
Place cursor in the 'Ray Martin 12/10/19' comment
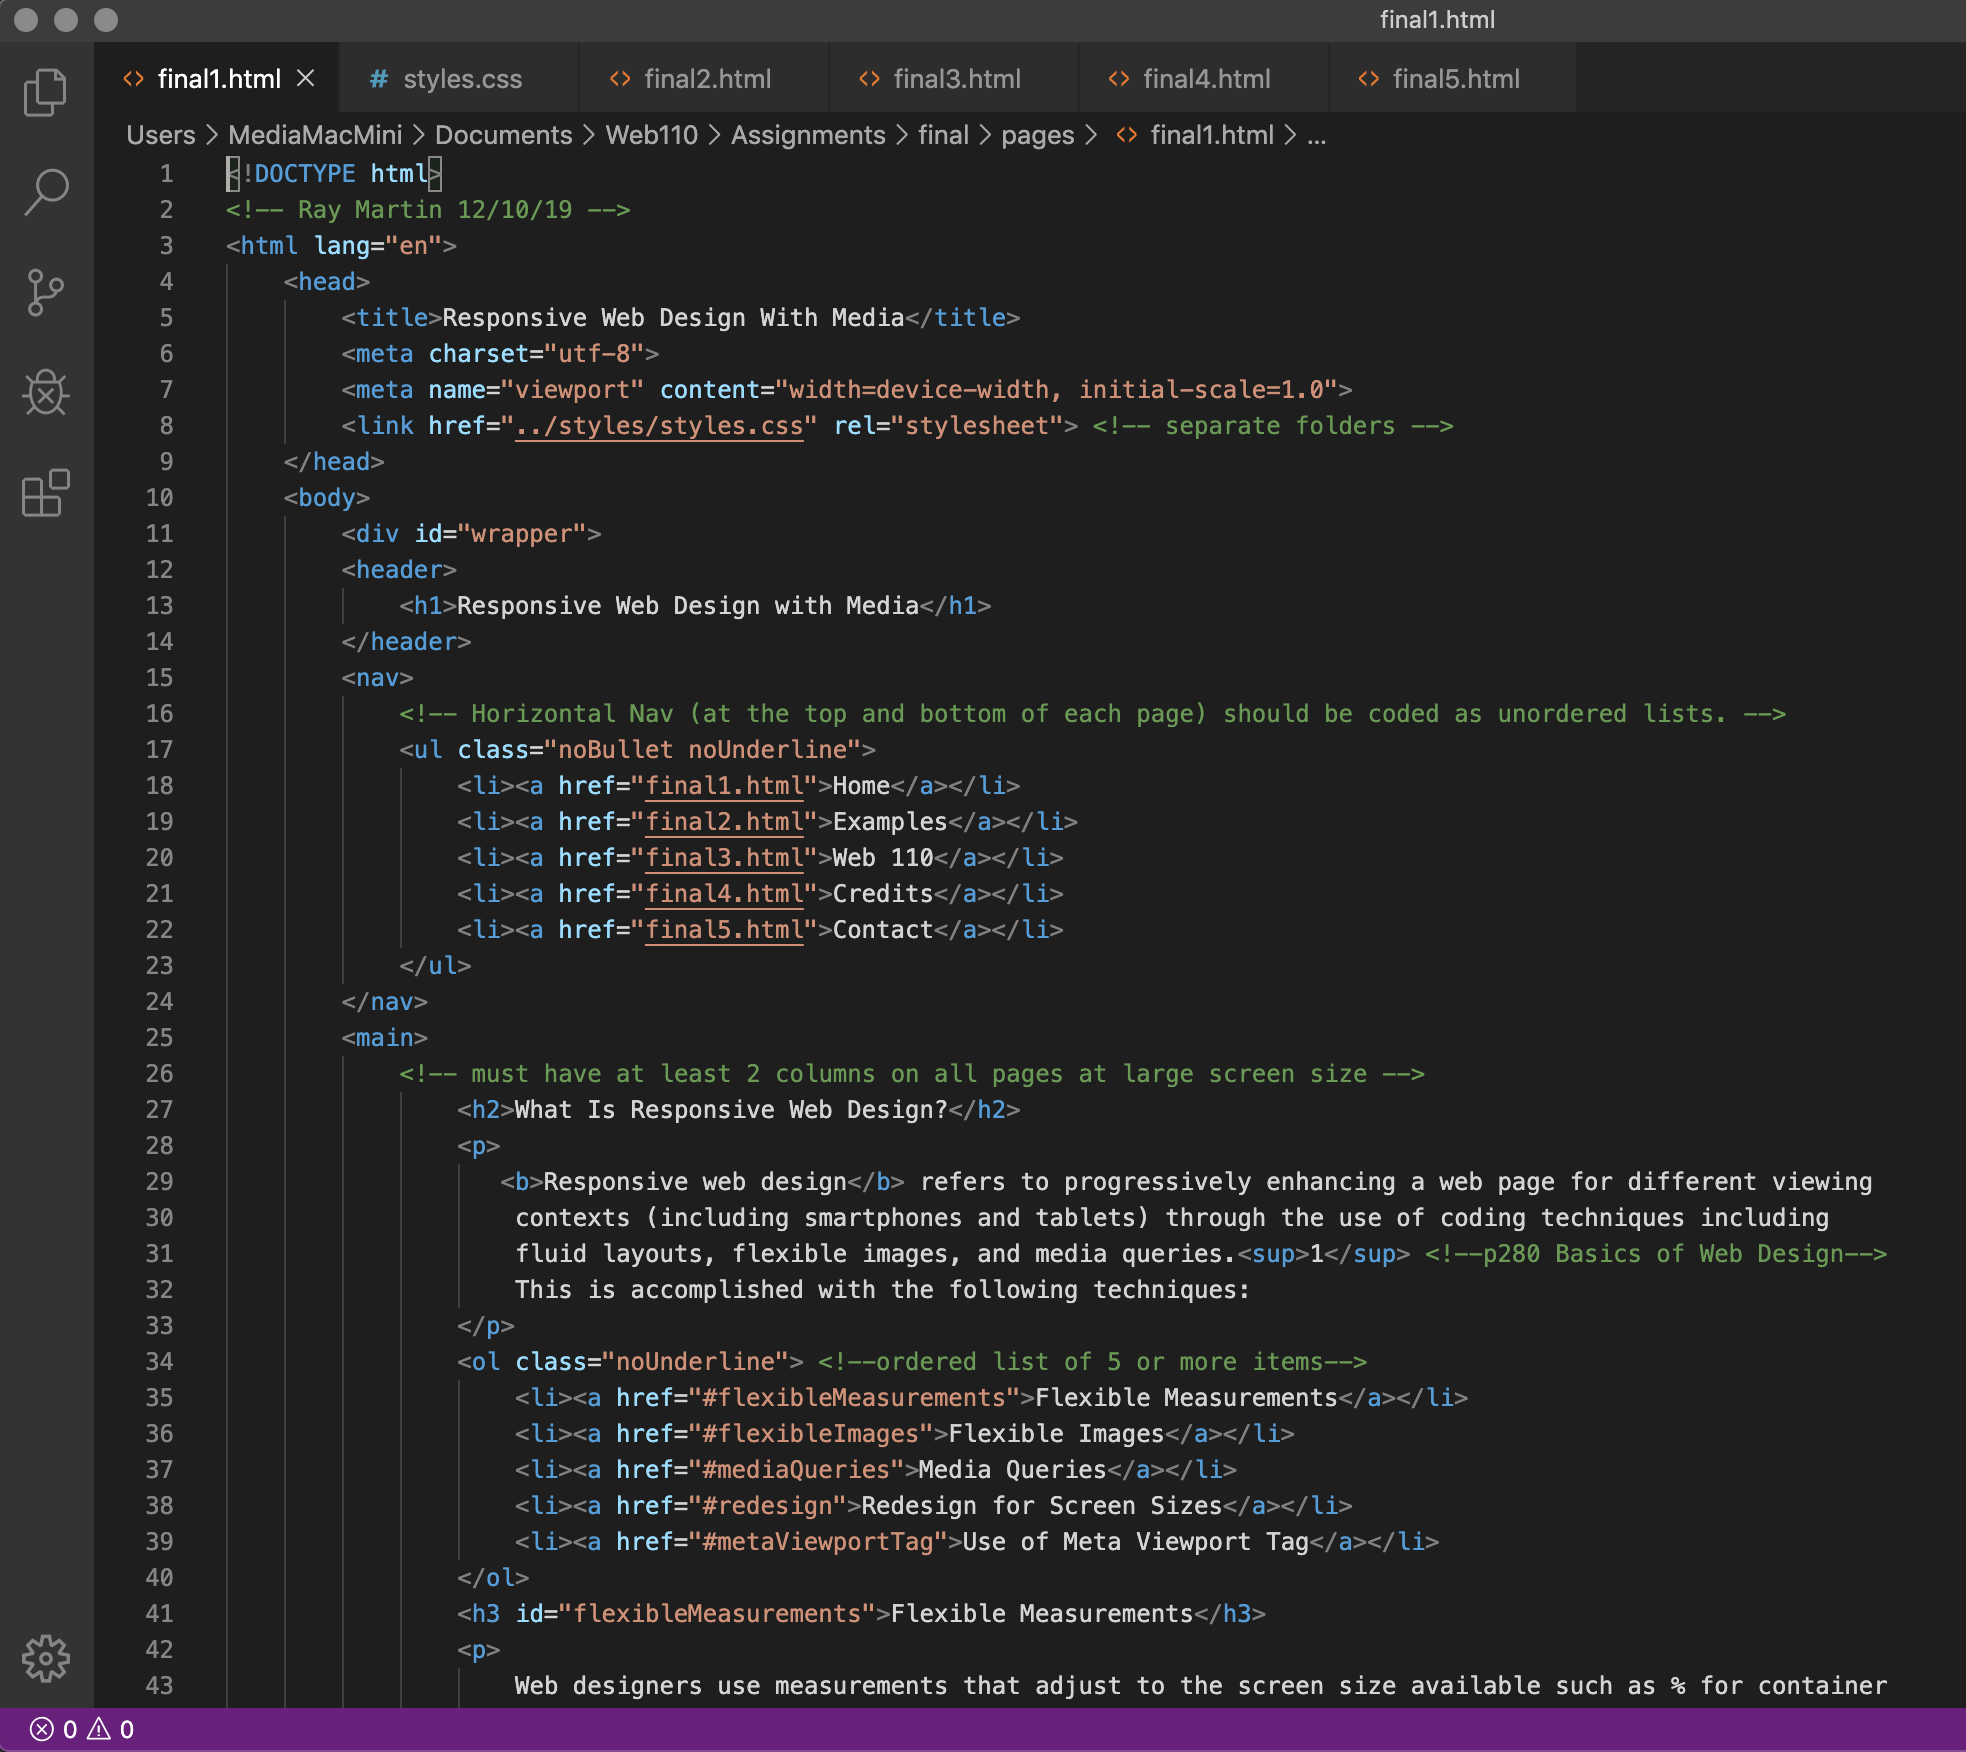coord(435,210)
